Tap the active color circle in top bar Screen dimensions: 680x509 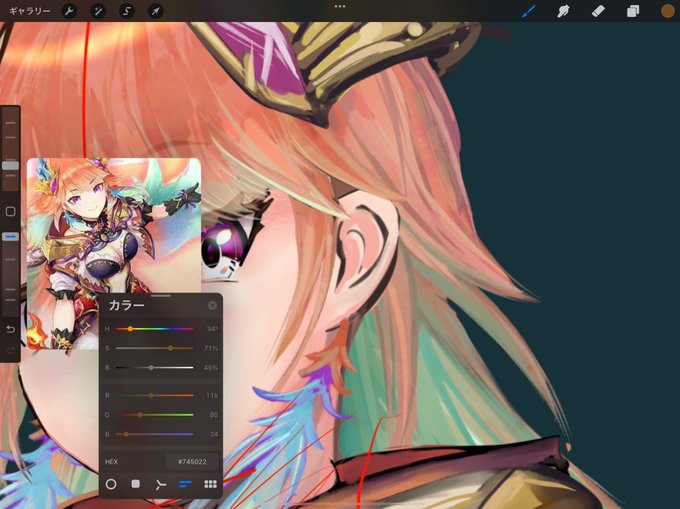coord(668,11)
